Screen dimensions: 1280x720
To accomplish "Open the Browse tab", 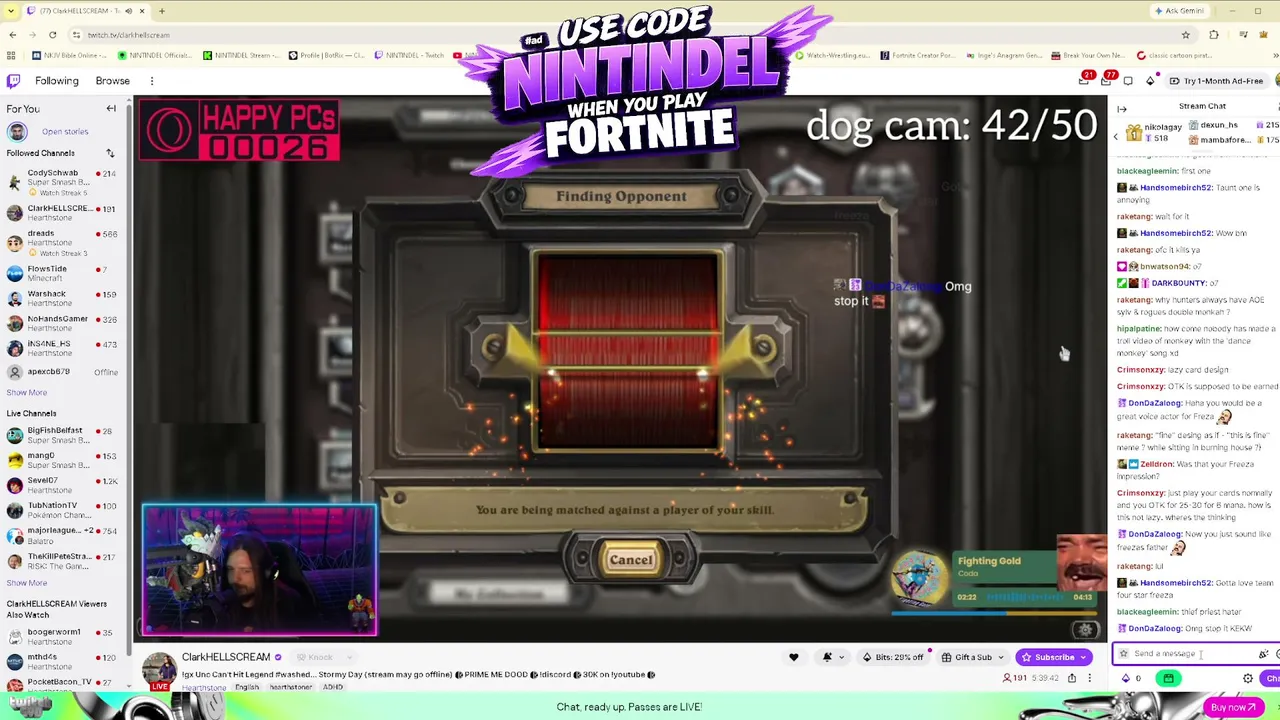I will (x=113, y=81).
